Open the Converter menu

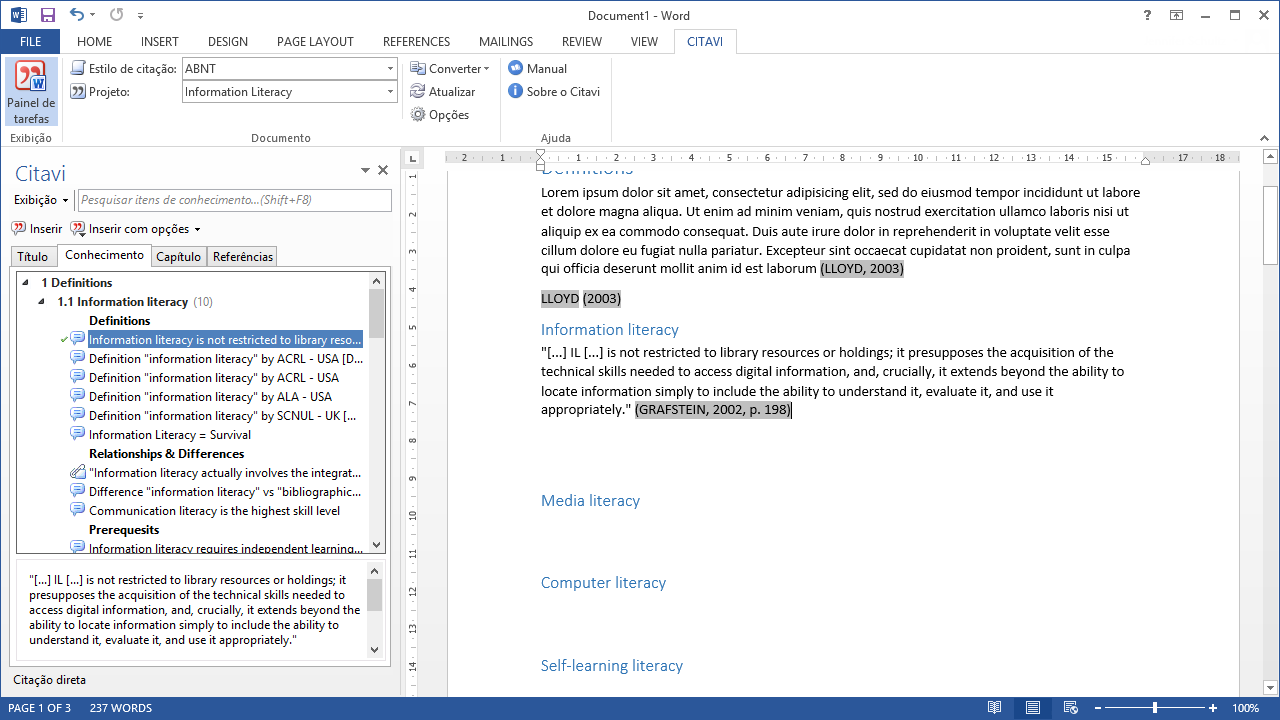click(450, 69)
